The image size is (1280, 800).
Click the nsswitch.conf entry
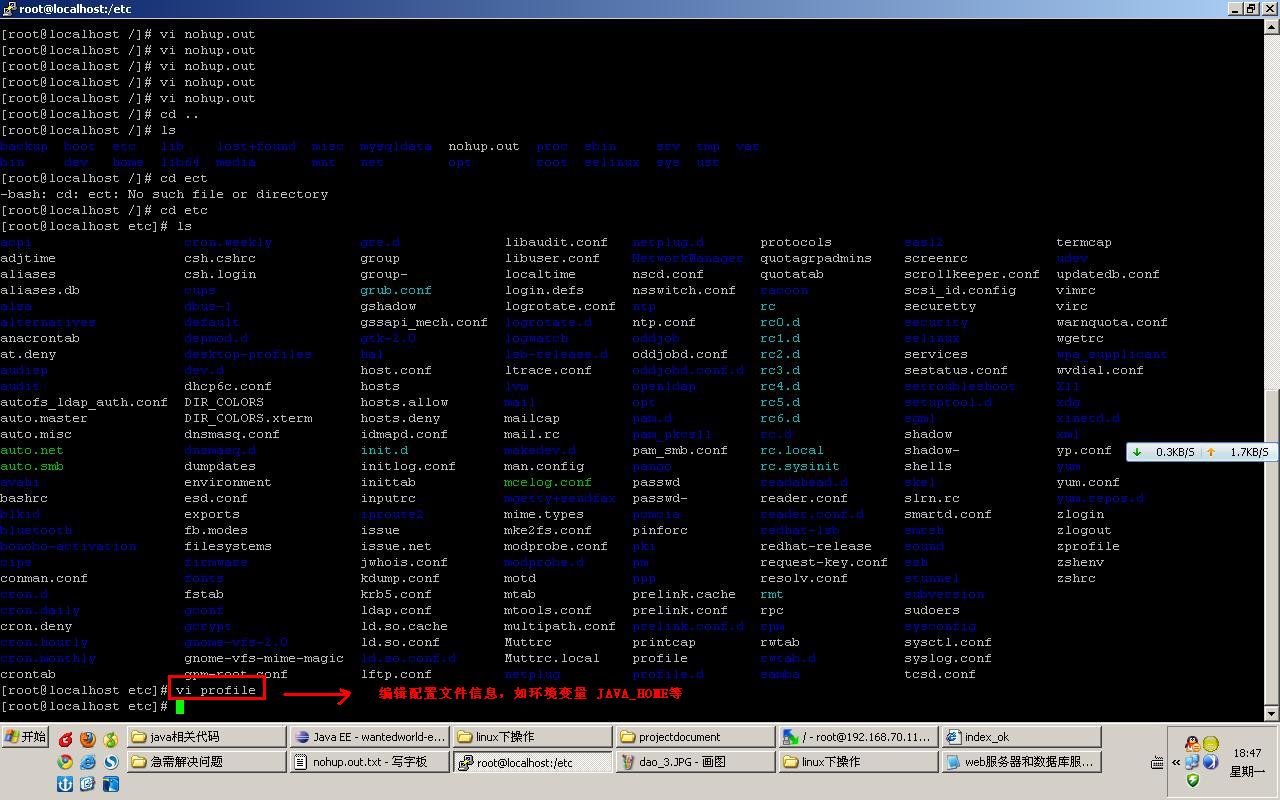tap(684, 290)
